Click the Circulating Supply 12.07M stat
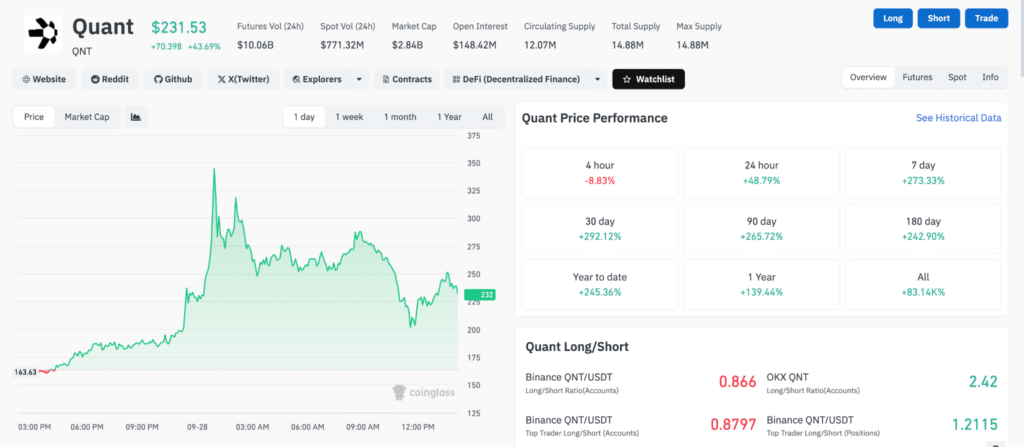Screen dimensions: 1024x447 click(x=560, y=36)
